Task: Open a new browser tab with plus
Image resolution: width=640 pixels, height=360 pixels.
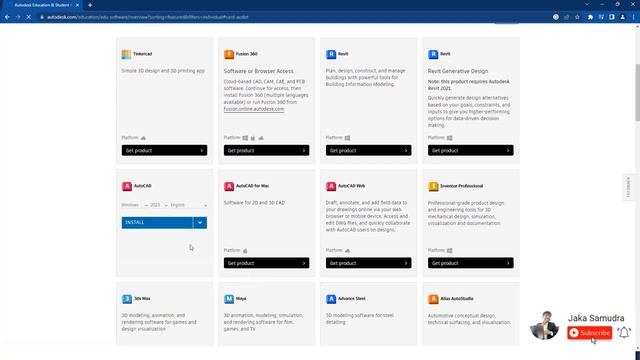Action: click(x=90, y=5)
